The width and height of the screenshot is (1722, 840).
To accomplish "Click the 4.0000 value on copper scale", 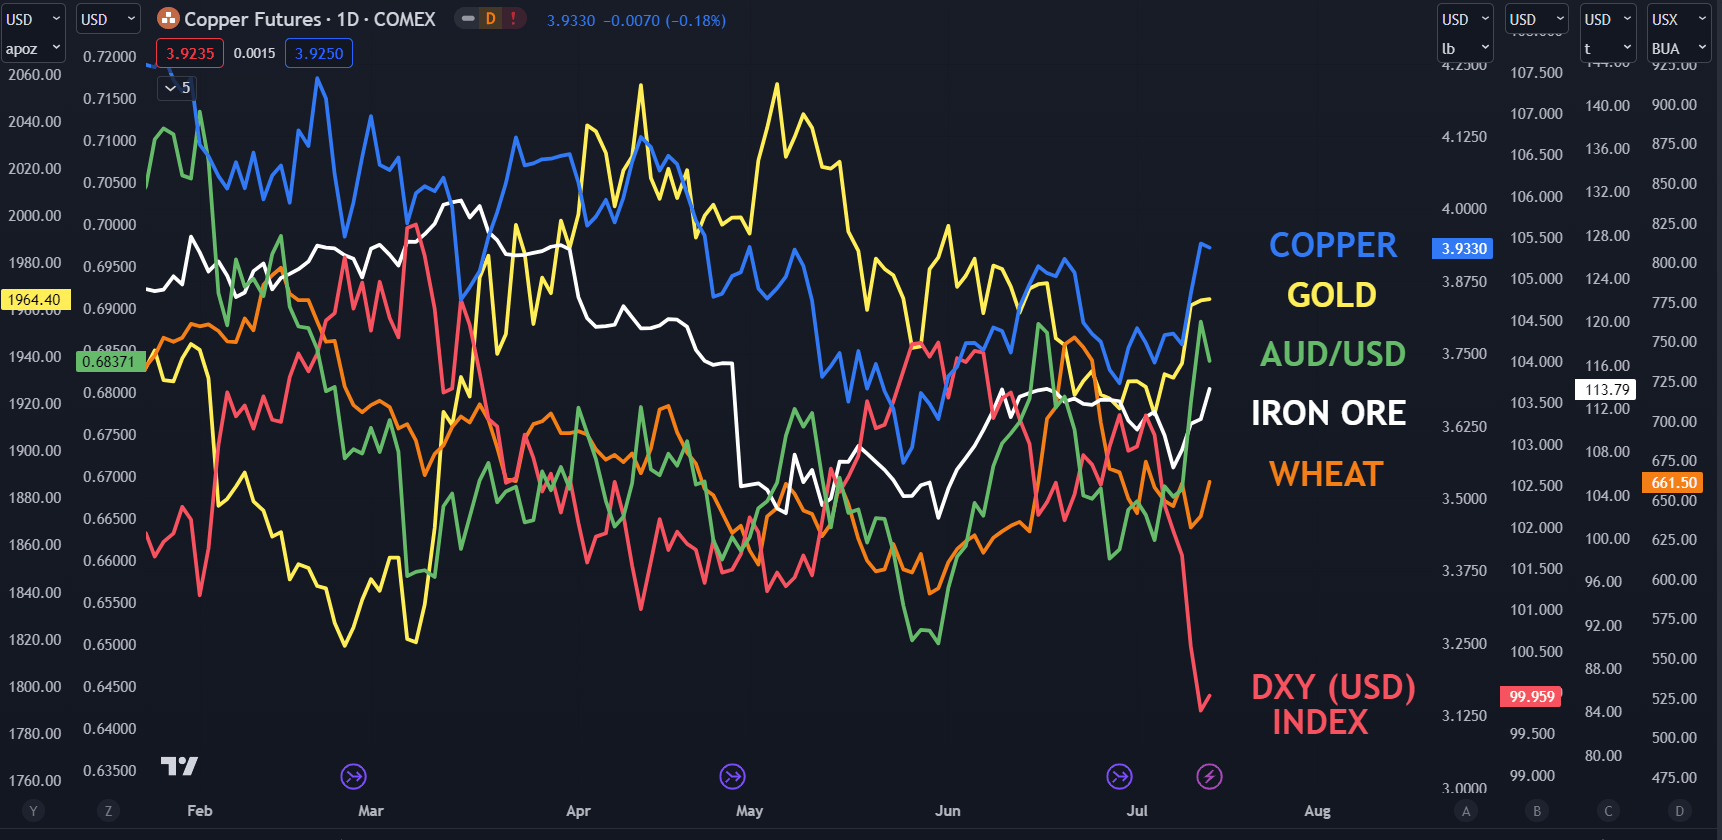I will (1464, 209).
